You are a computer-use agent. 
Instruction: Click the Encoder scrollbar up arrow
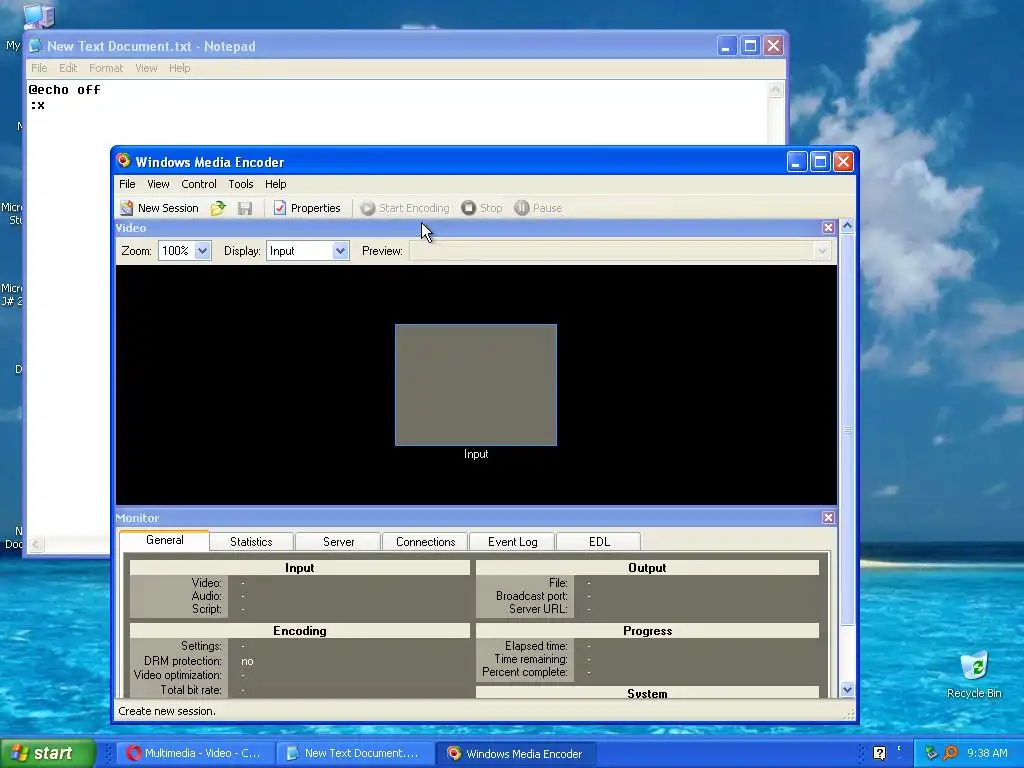click(847, 226)
